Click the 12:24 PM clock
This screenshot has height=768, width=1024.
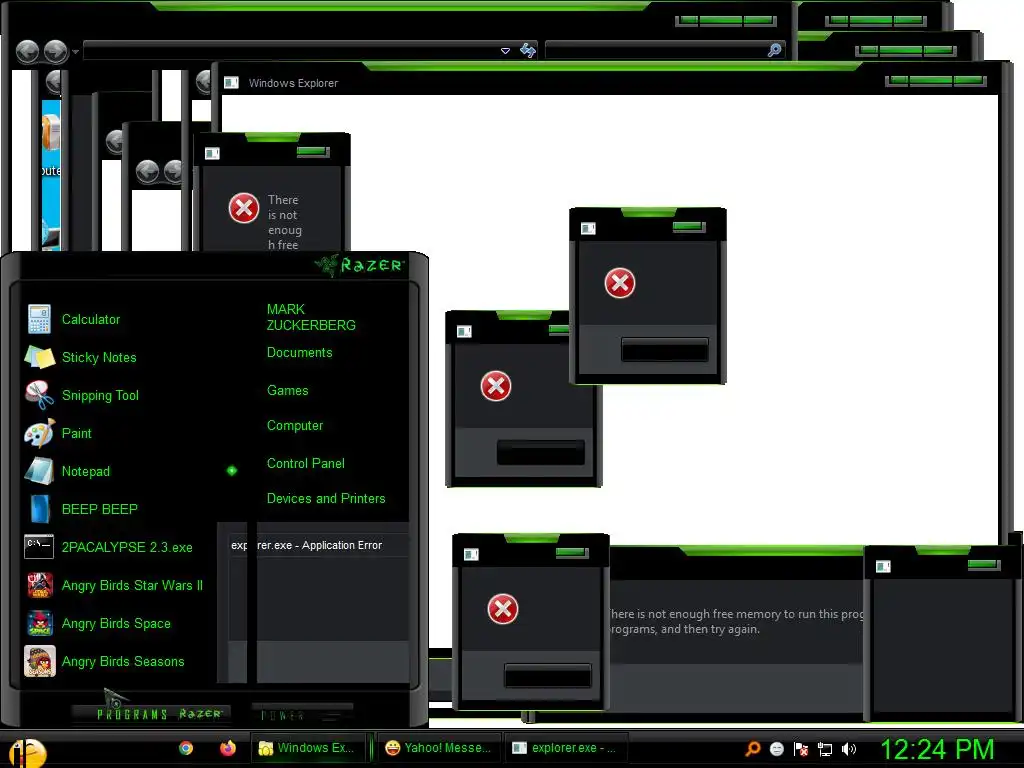937,749
